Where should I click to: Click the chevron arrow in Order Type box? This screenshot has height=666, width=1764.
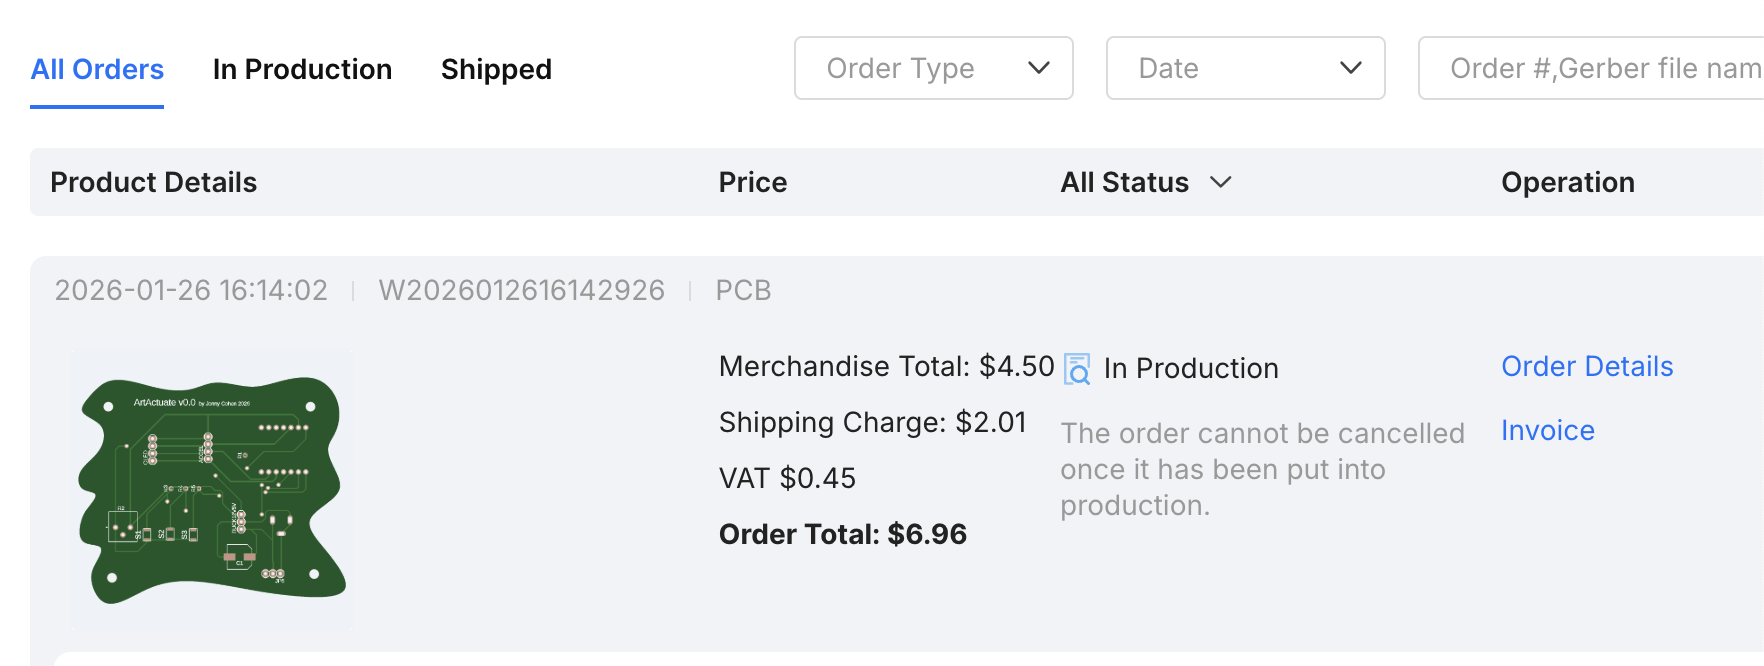pyautogui.click(x=1039, y=68)
